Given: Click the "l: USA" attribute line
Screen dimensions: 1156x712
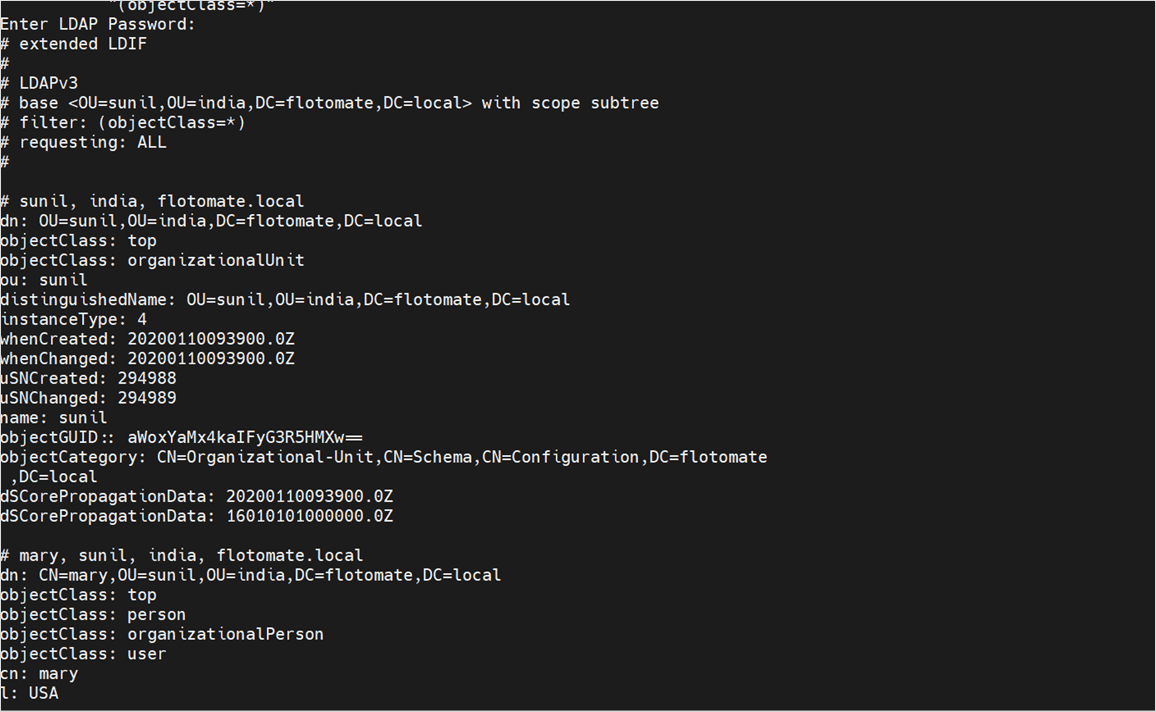Looking at the screenshot, I should point(29,693).
